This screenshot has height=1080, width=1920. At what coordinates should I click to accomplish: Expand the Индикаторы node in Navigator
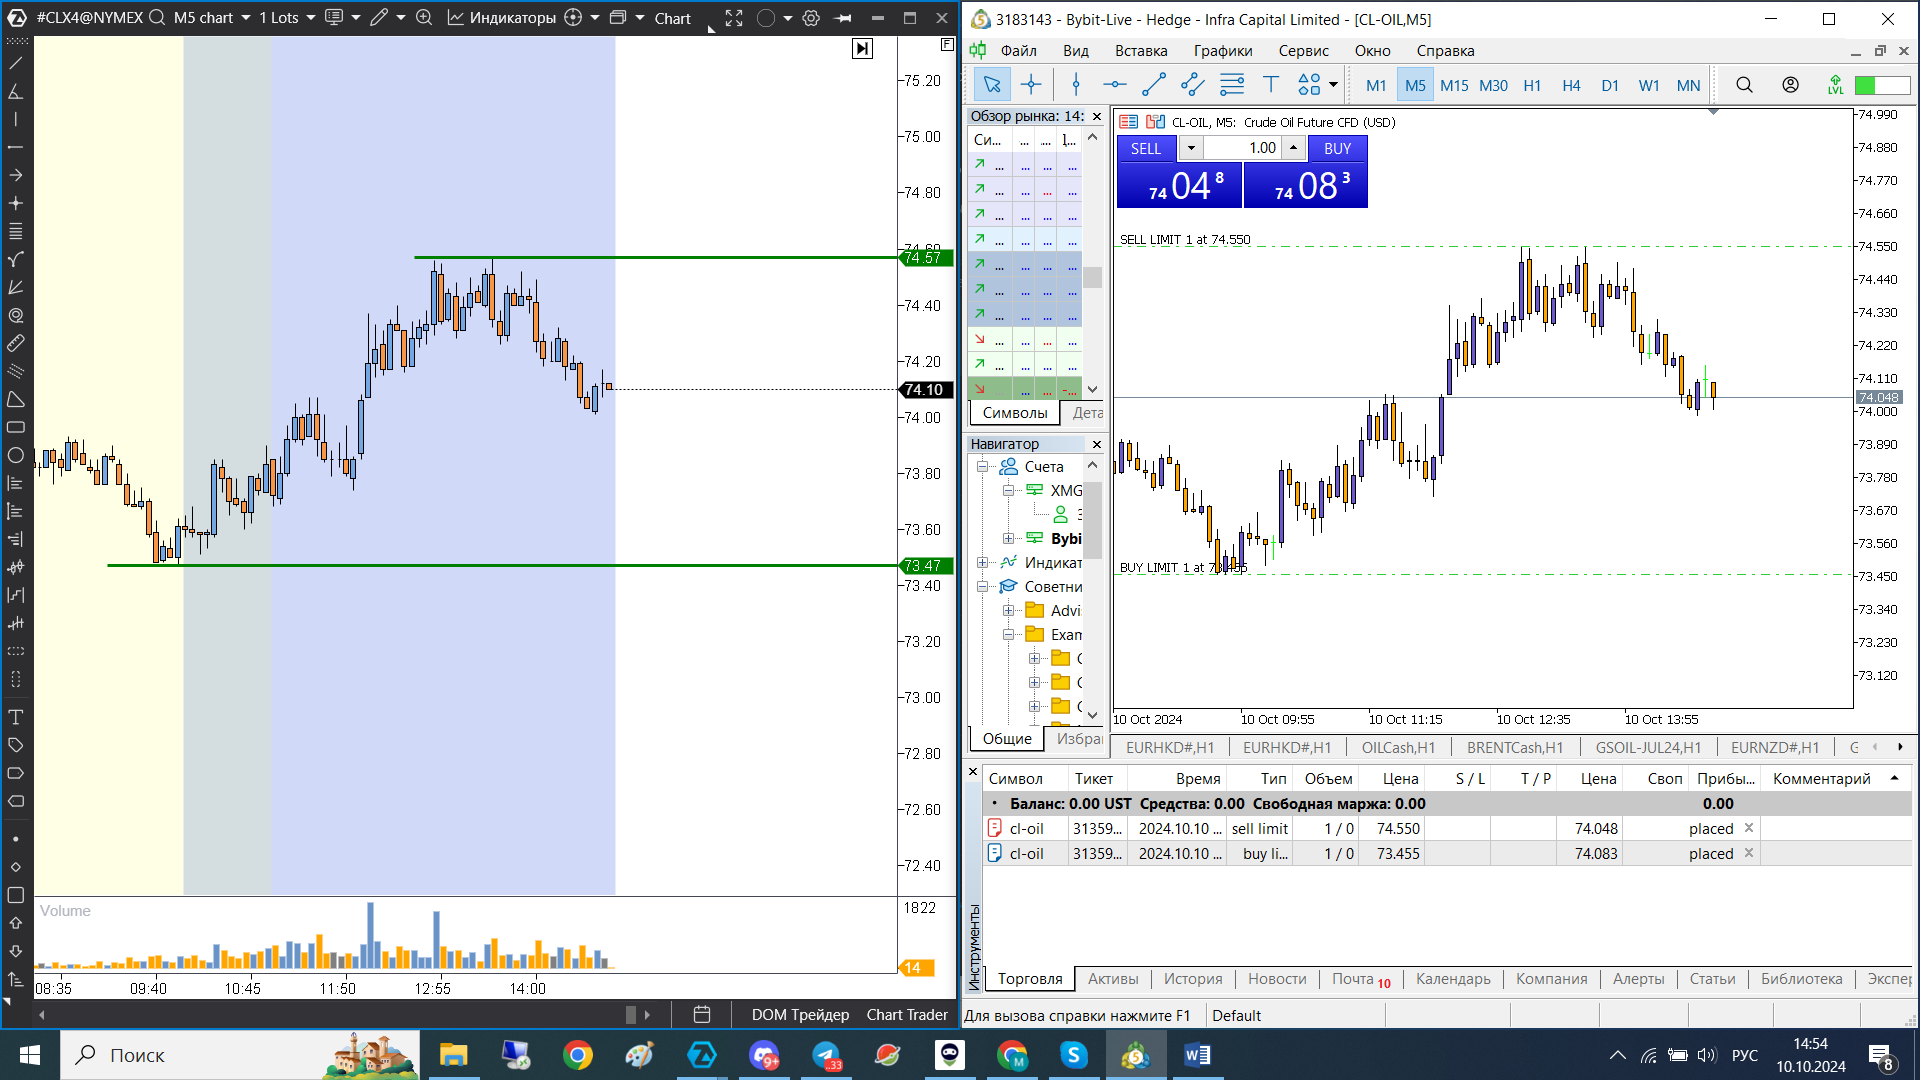pos(983,563)
